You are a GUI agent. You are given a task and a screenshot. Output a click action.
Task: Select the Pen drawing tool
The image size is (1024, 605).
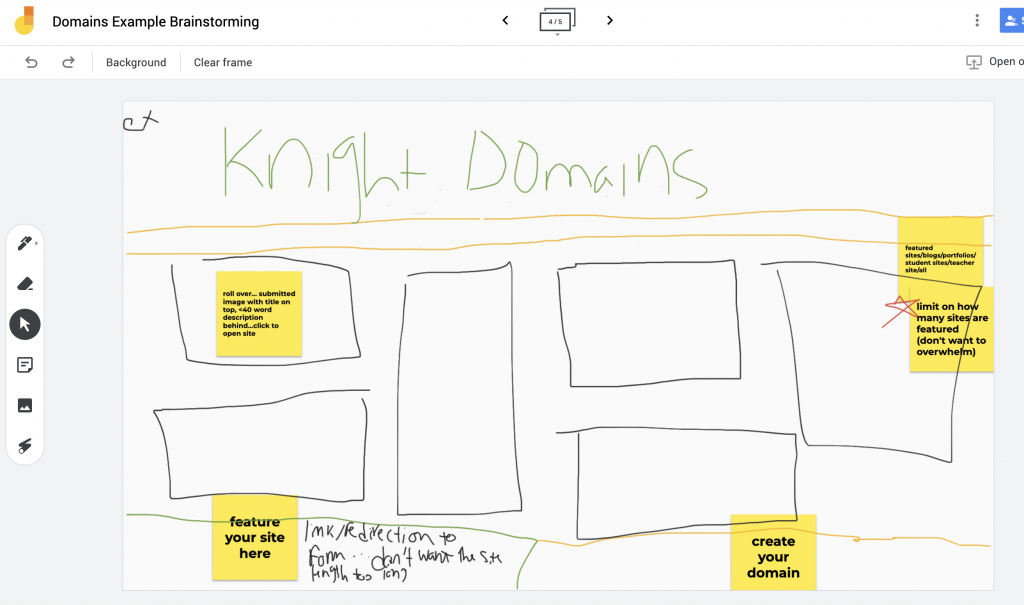25,243
